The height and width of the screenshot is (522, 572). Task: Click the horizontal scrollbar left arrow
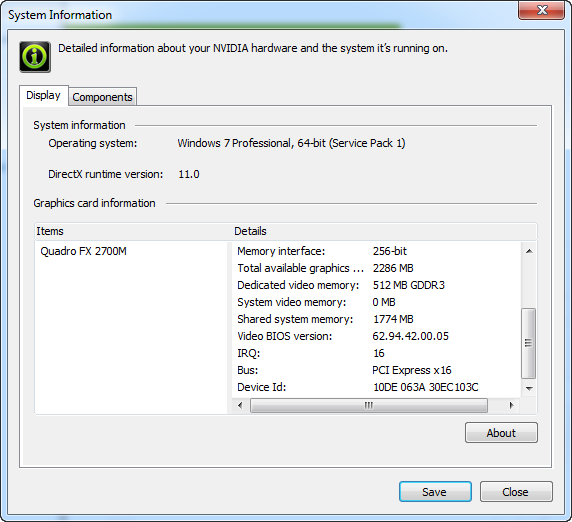240,405
